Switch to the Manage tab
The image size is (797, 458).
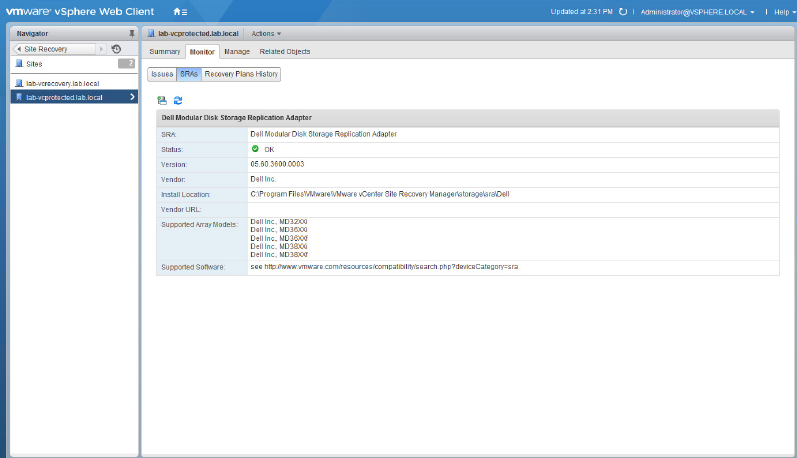(237, 51)
